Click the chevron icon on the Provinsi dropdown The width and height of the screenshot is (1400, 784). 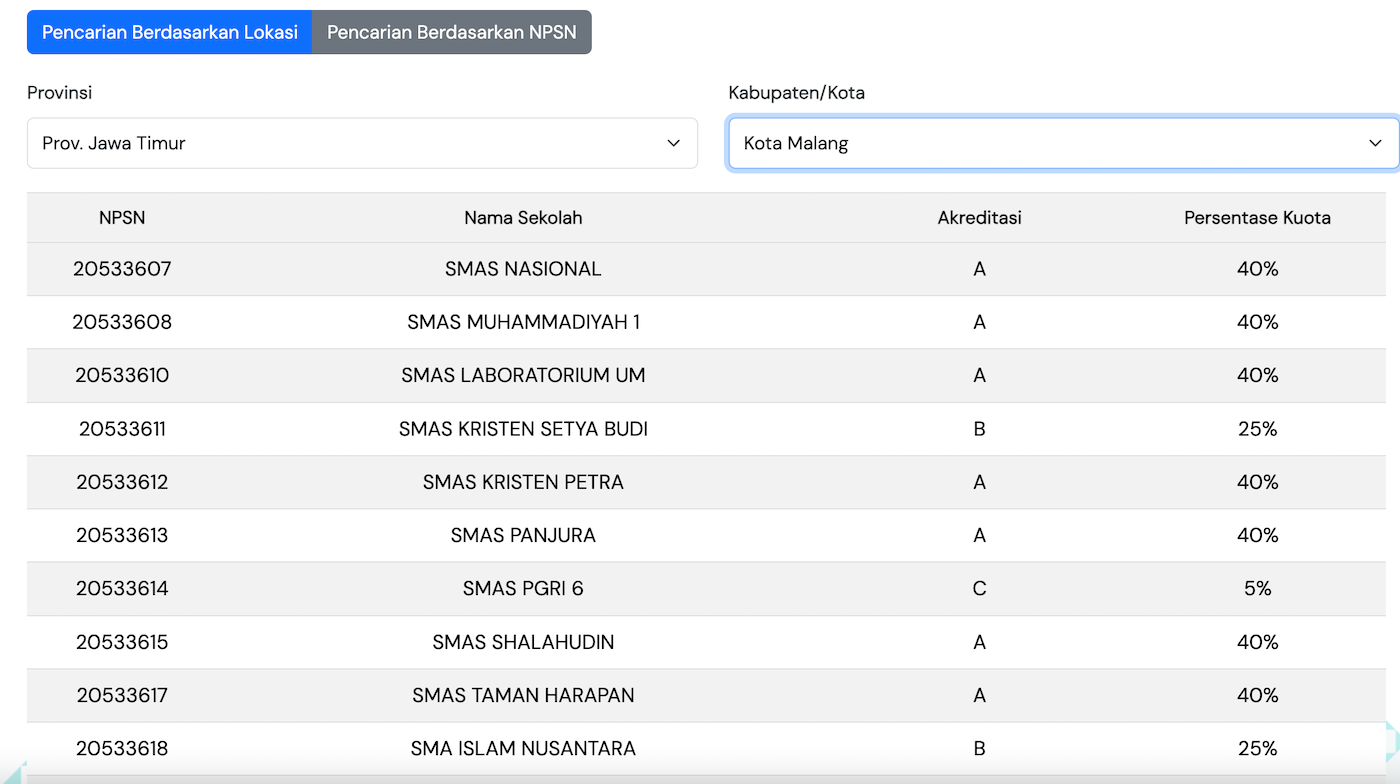[x=673, y=143]
